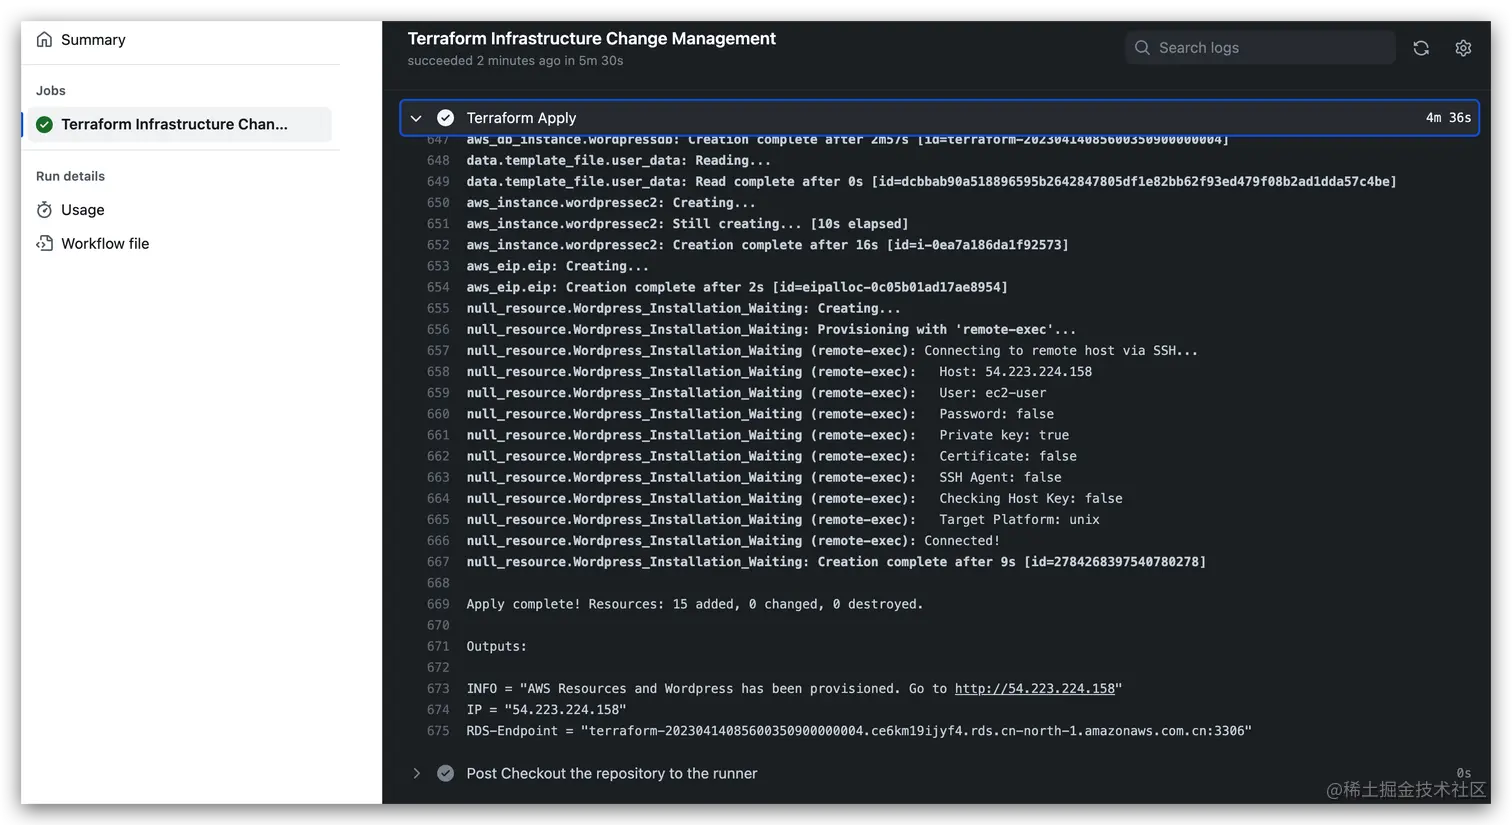The width and height of the screenshot is (1512, 825).
Task: Click the 'Certificate: false' log line
Action: tap(772, 456)
